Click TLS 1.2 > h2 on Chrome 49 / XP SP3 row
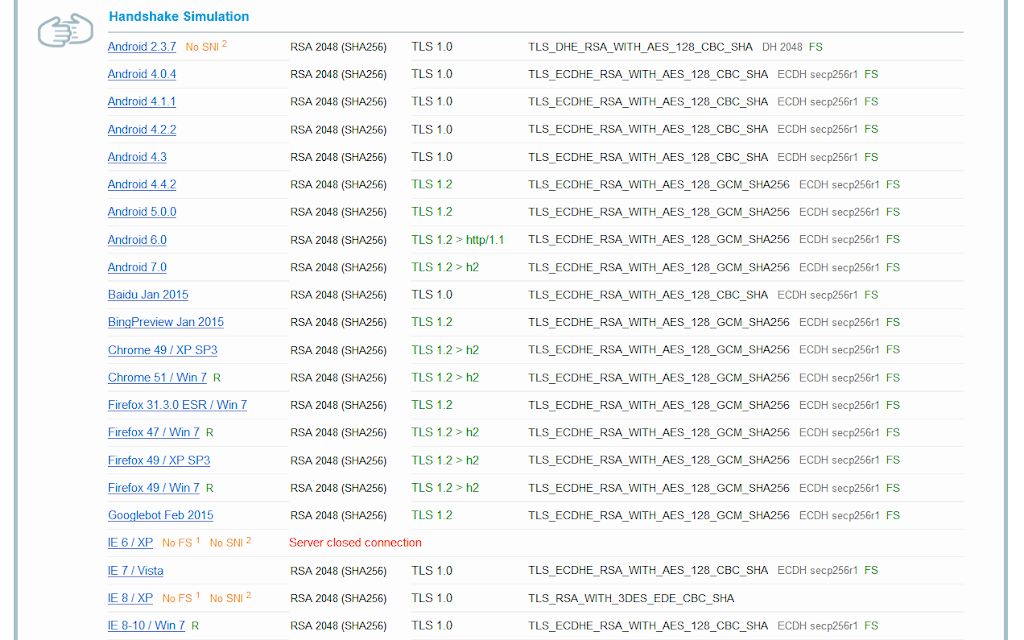 click(445, 351)
